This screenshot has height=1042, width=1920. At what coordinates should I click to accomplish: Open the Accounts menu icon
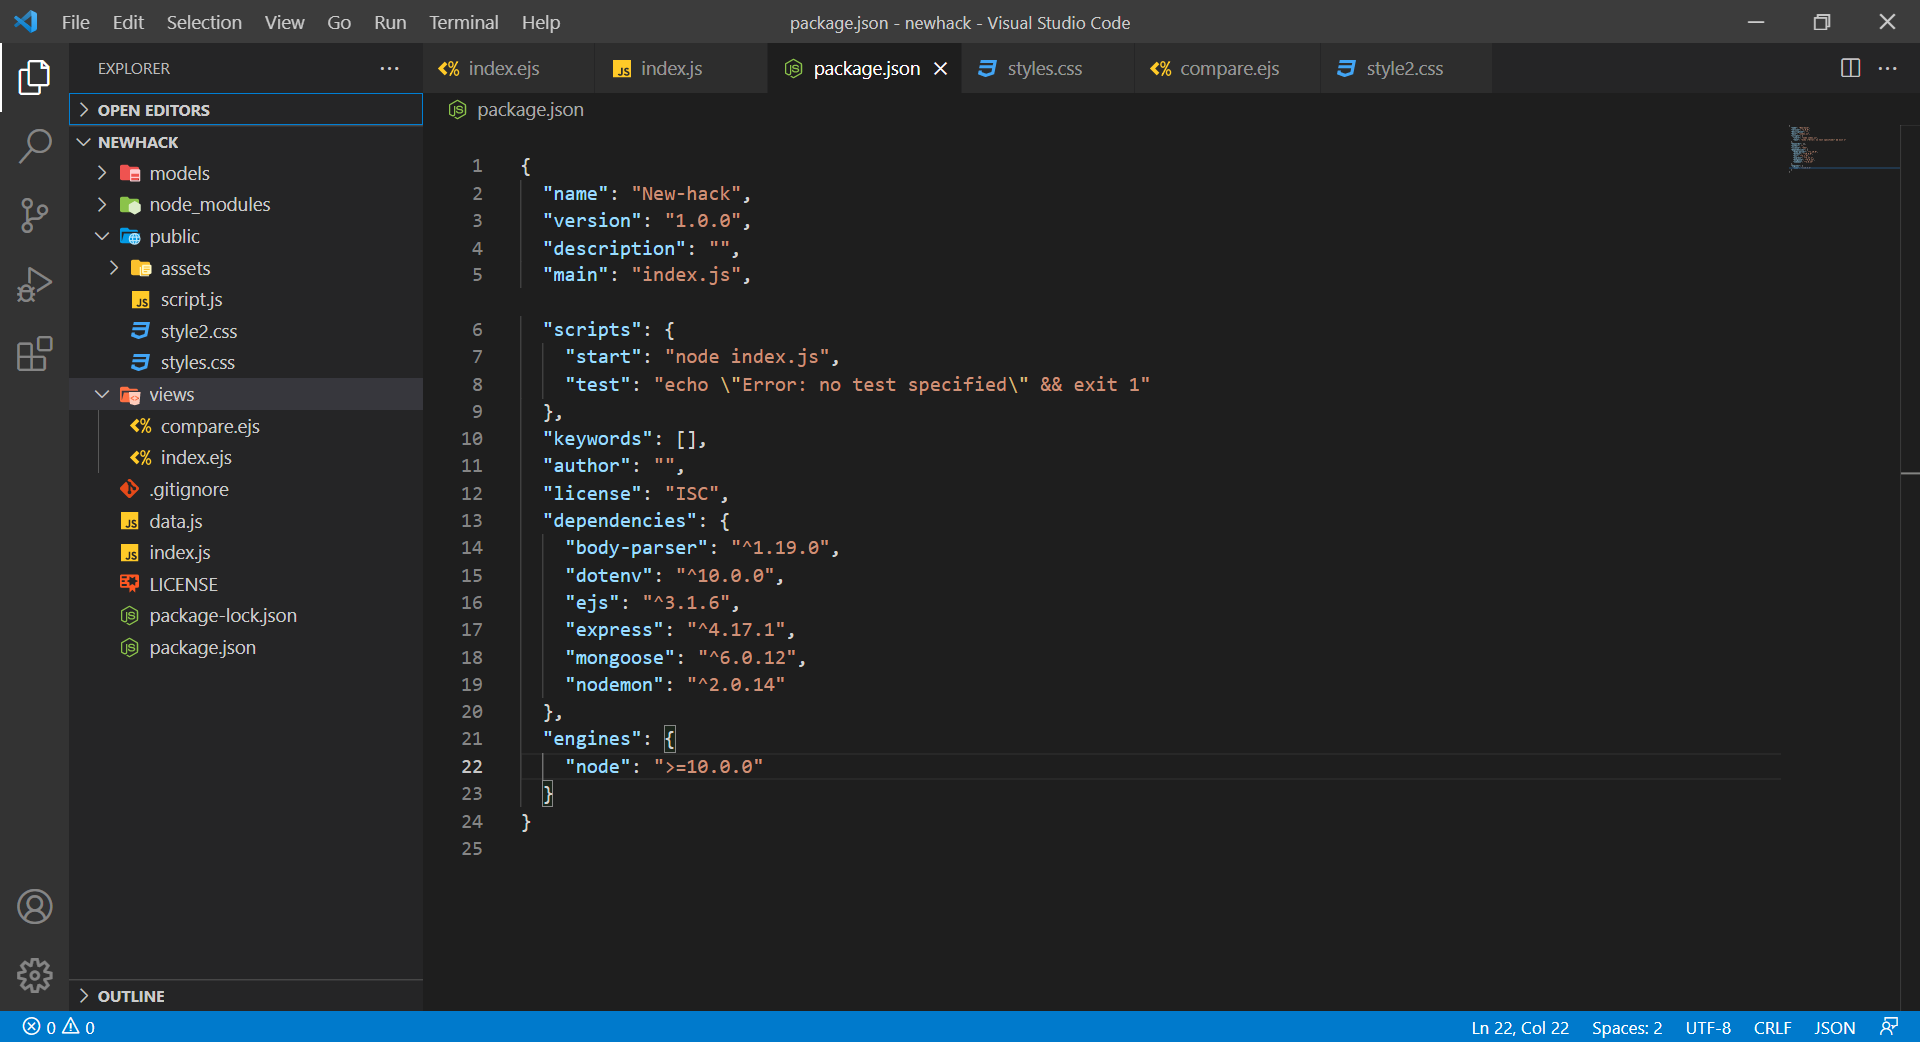tap(35, 907)
